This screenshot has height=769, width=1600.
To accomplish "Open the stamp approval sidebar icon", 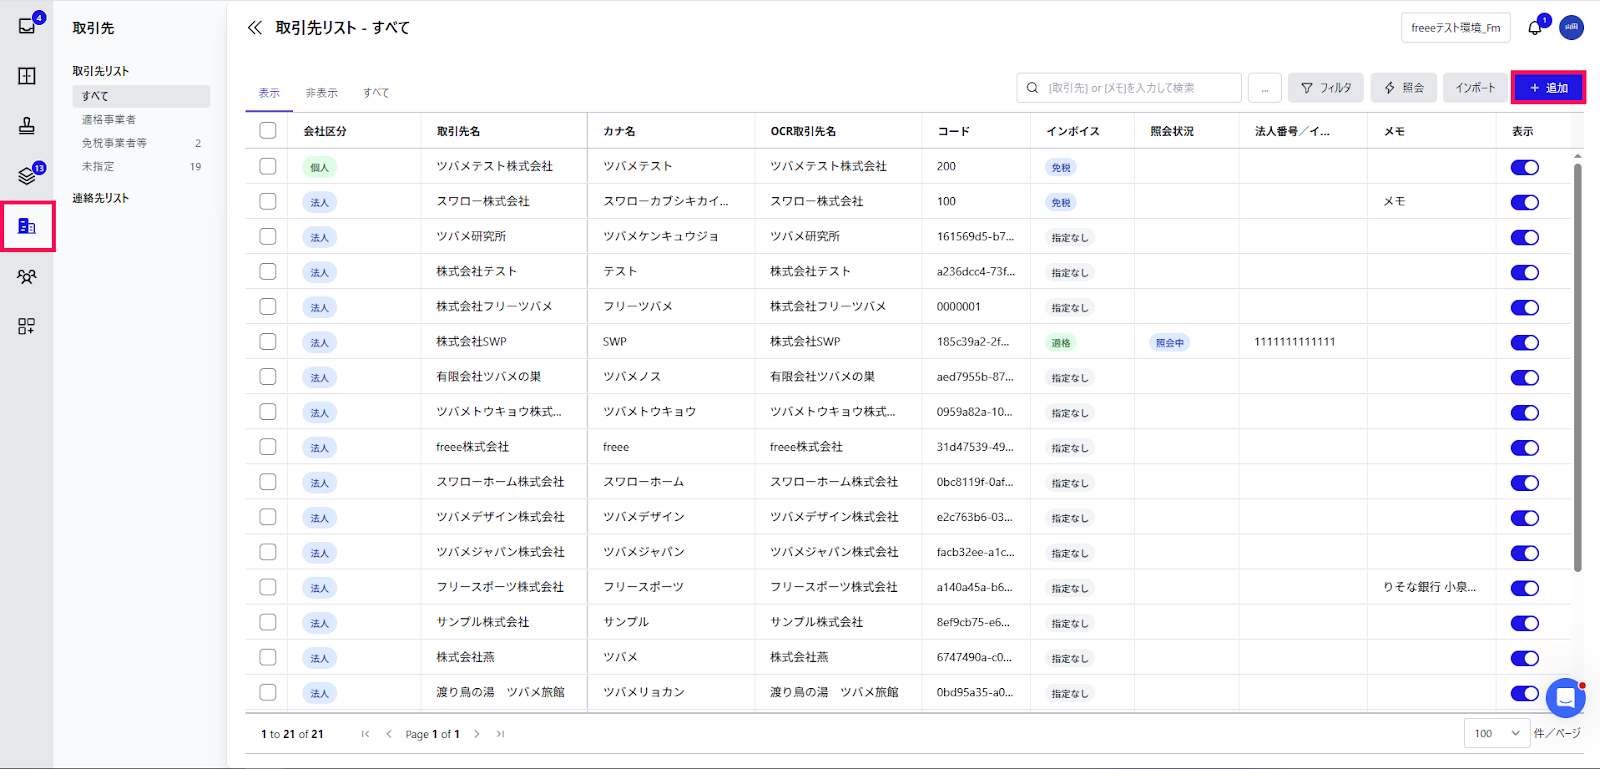I will 27,126.
